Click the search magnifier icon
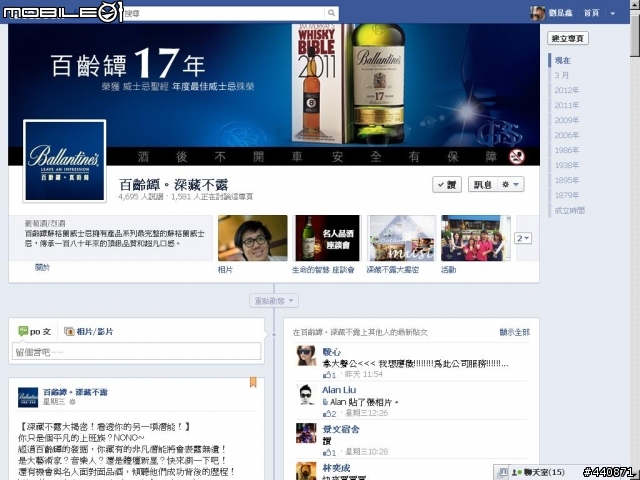The height and width of the screenshot is (480, 640). (x=331, y=13)
